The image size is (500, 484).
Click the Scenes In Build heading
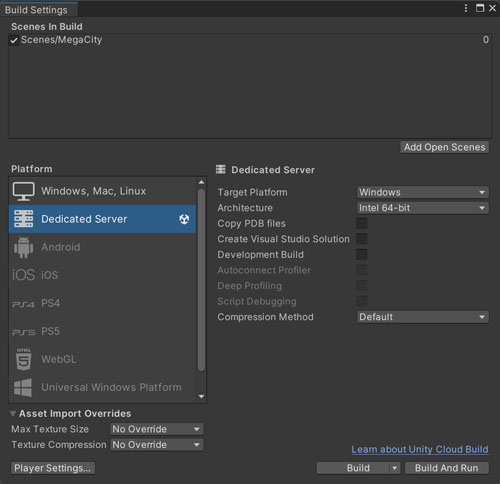pos(47,27)
